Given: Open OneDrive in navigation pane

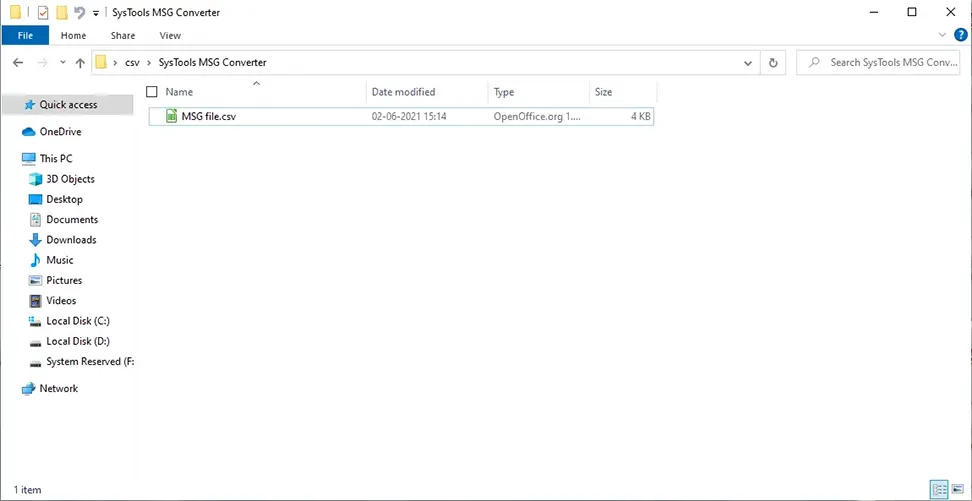Looking at the screenshot, I should [x=60, y=131].
